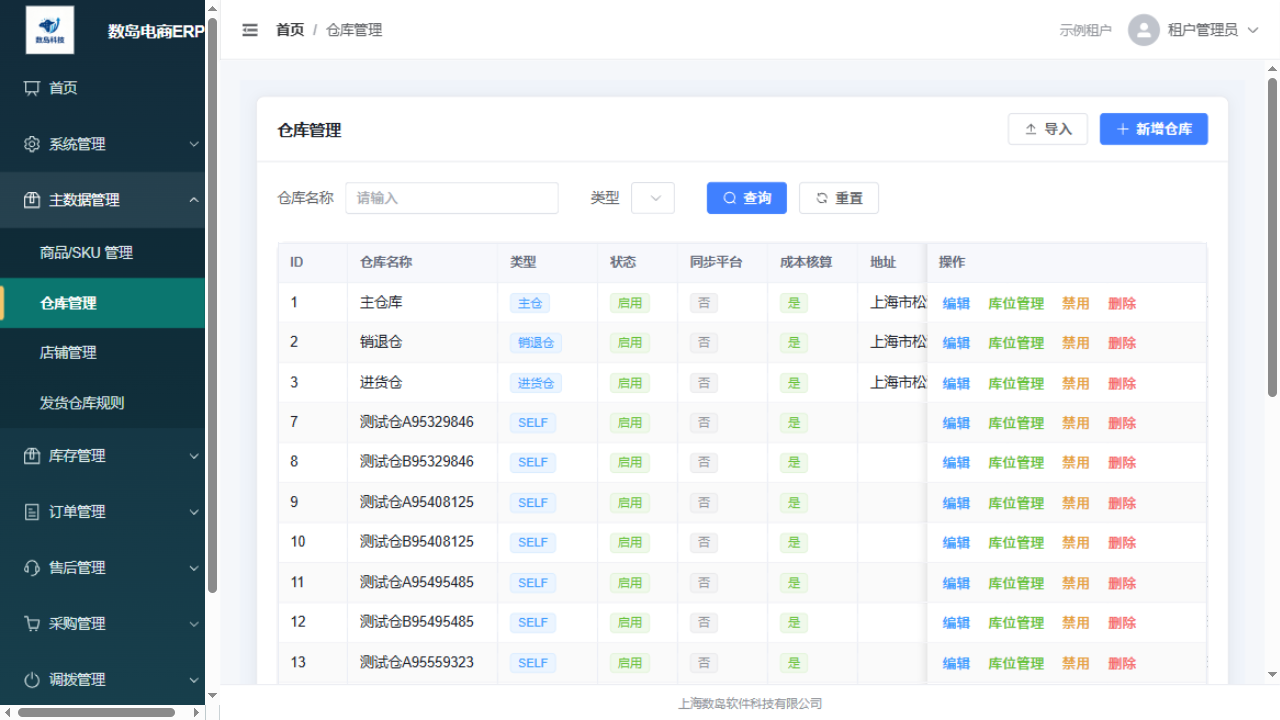The height and width of the screenshot is (720, 1280).
Task: Click the magnifier icon in 查询 button
Action: pyautogui.click(x=730, y=198)
